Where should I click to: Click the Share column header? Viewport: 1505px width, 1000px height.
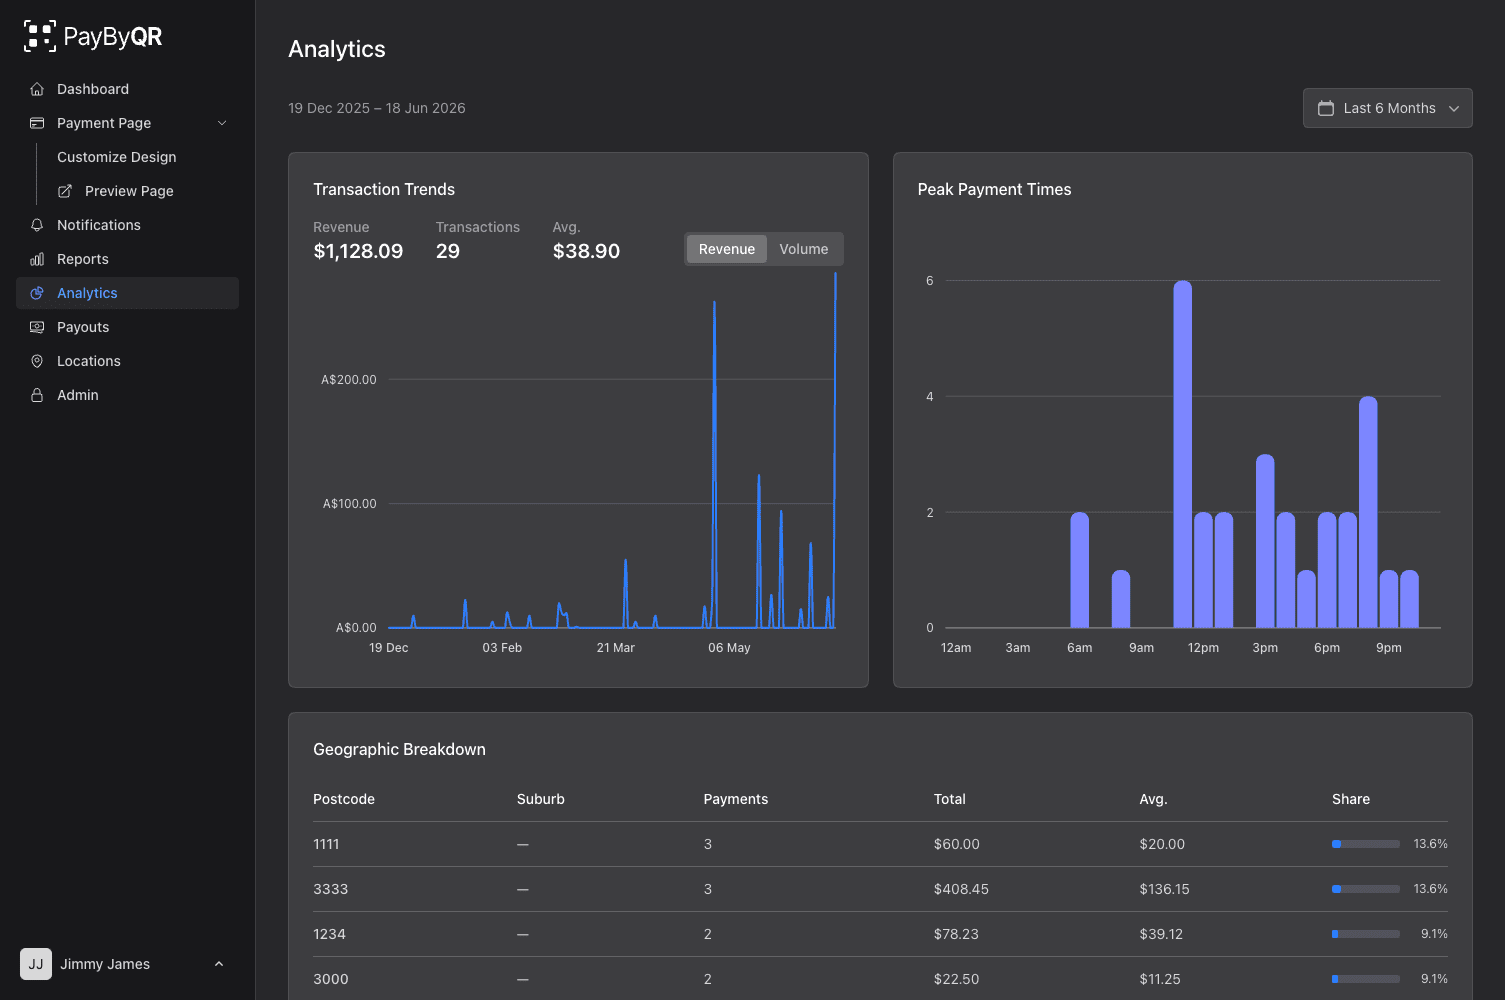click(1351, 799)
